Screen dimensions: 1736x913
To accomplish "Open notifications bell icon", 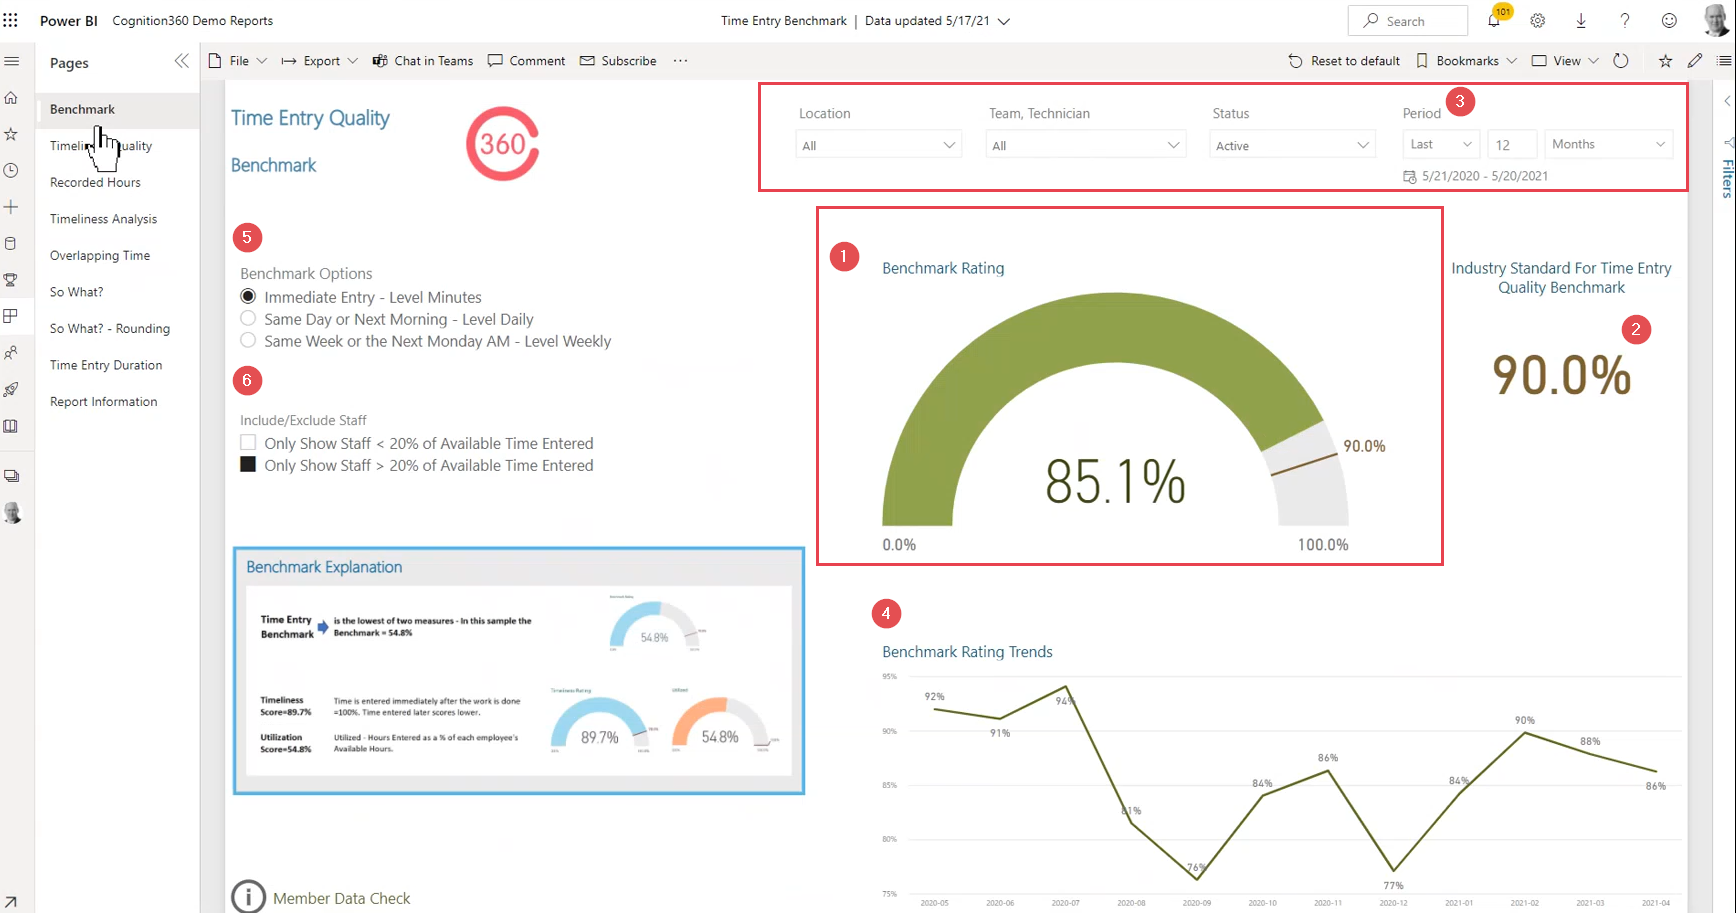I will (1494, 20).
